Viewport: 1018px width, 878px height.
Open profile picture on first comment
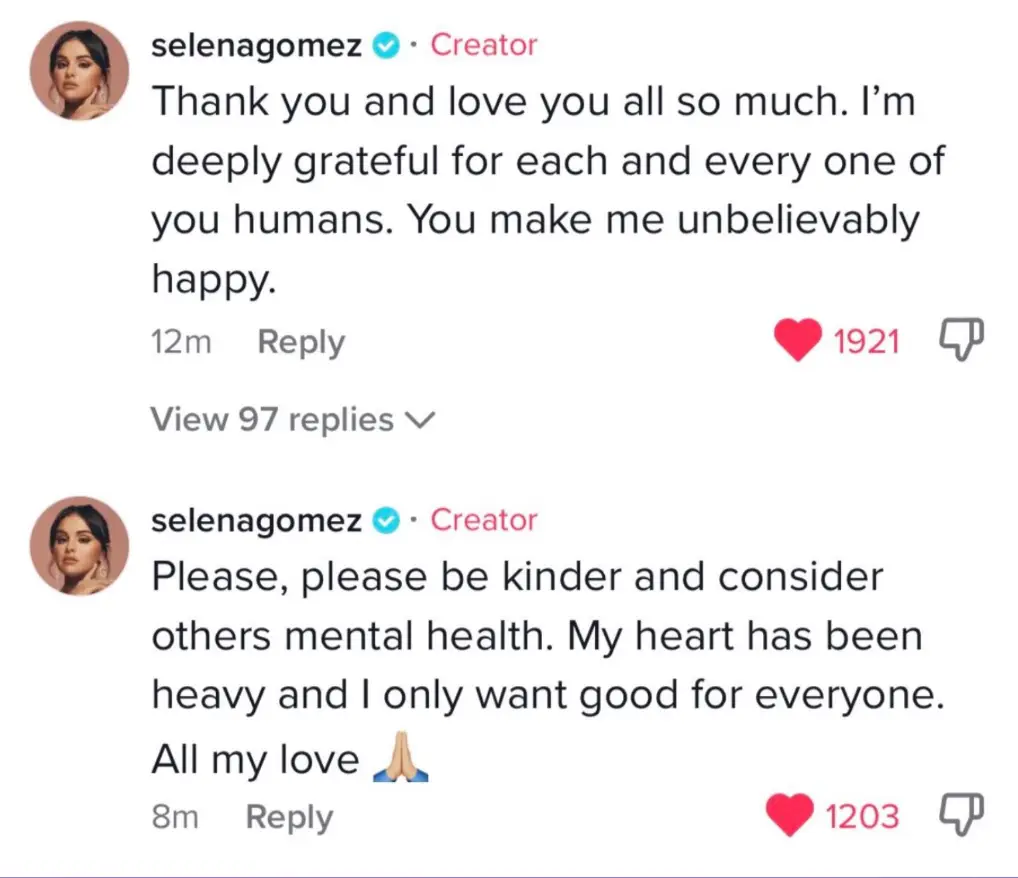[x=81, y=70]
